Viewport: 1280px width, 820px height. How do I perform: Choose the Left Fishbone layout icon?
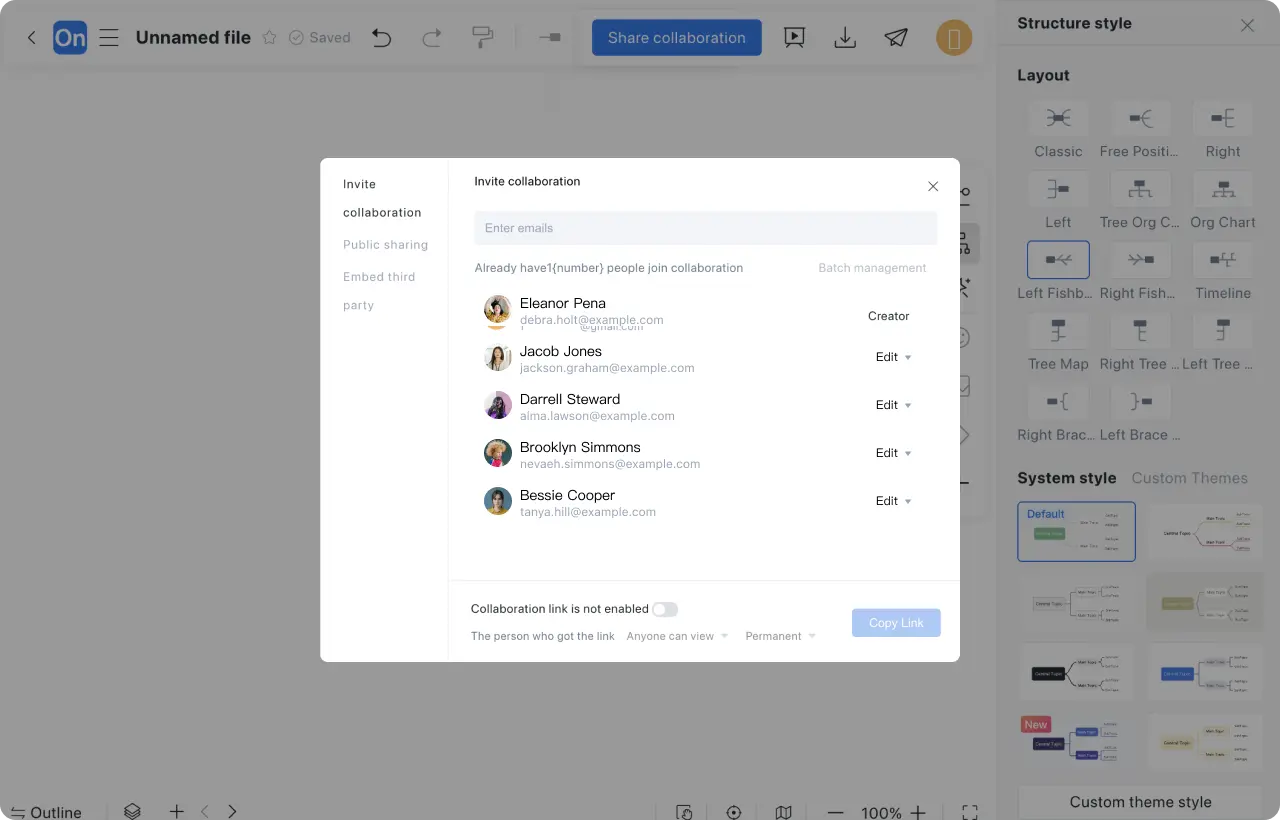tap(1058, 260)
